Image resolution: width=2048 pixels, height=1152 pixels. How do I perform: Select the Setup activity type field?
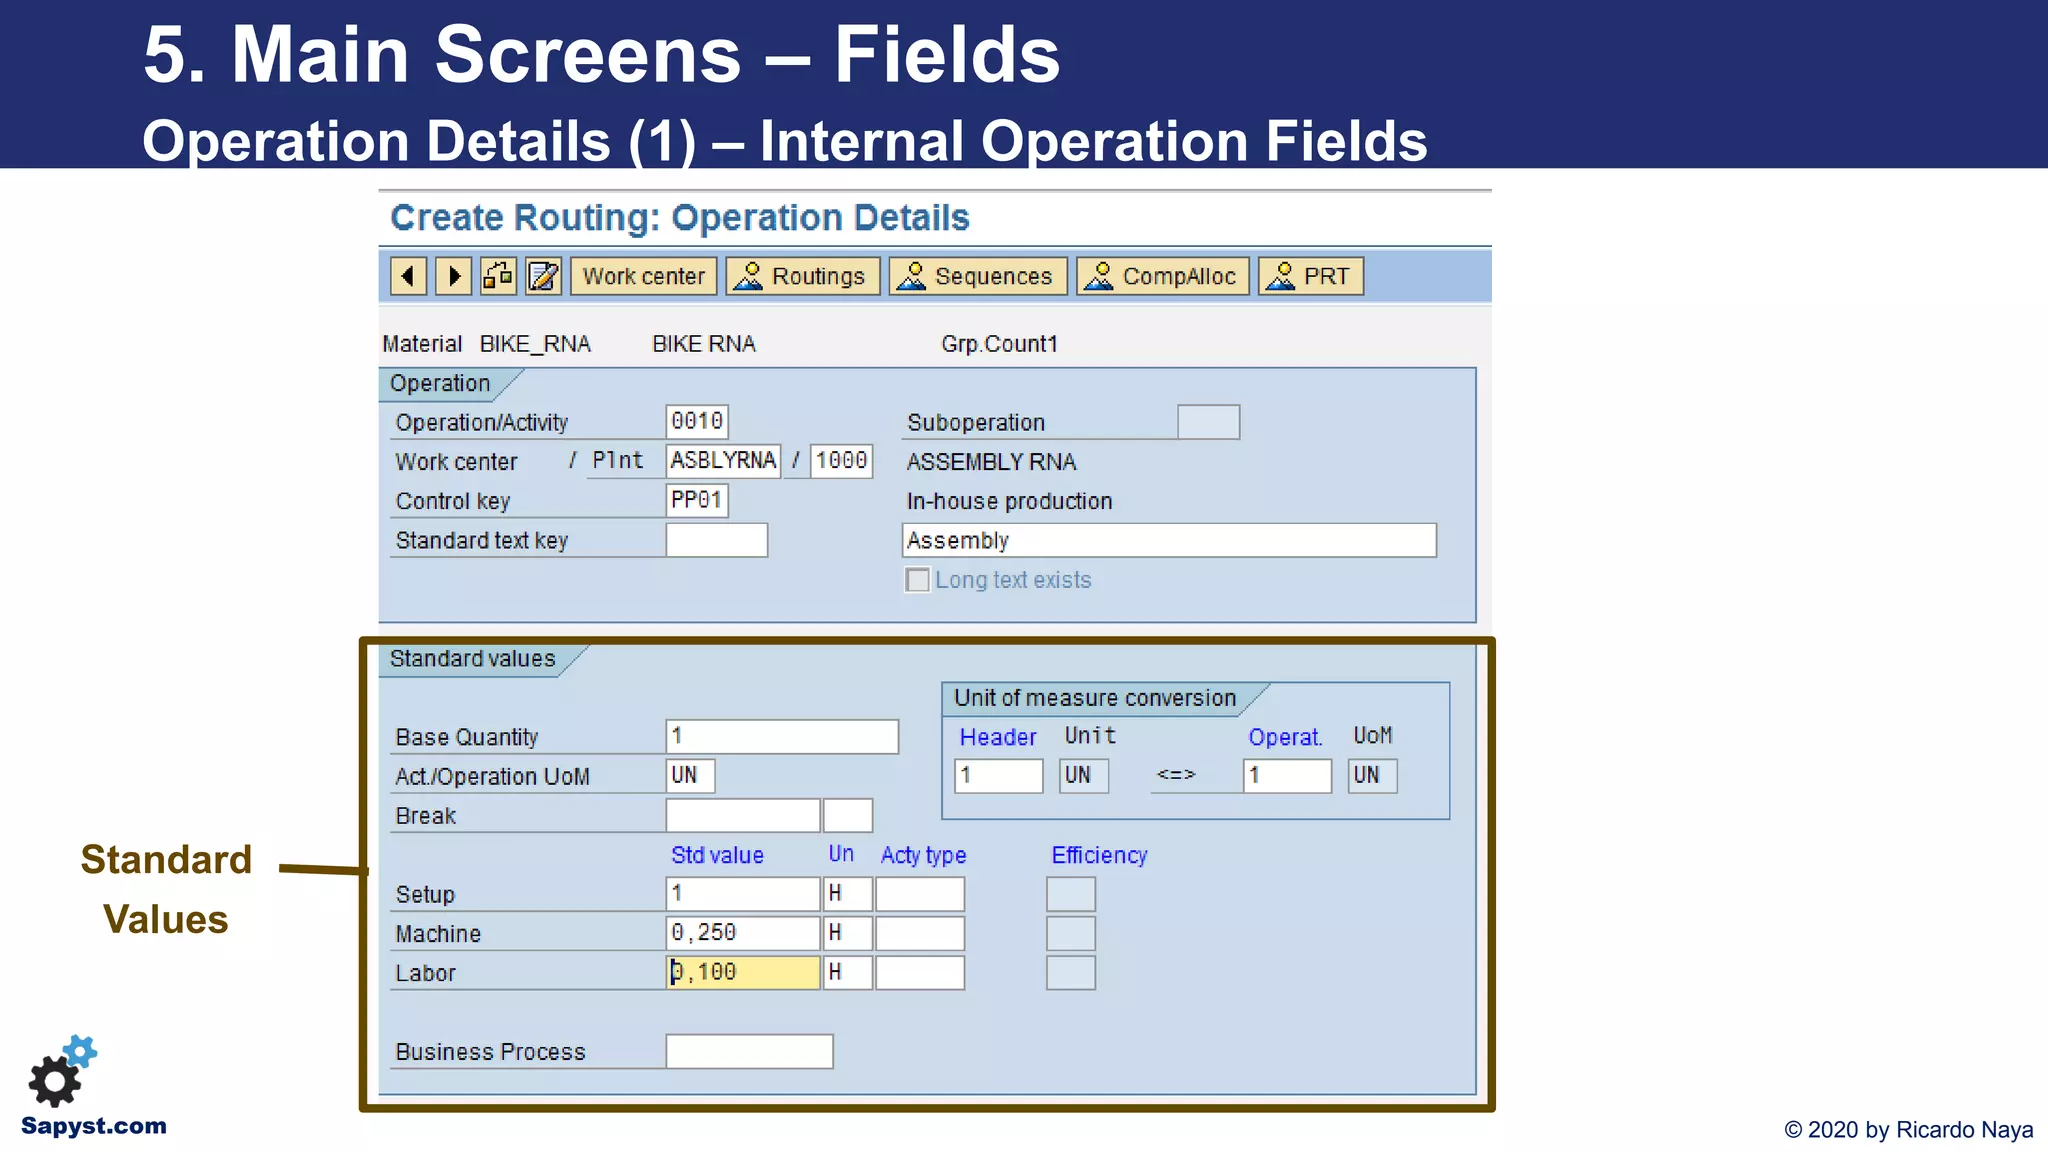920,894
